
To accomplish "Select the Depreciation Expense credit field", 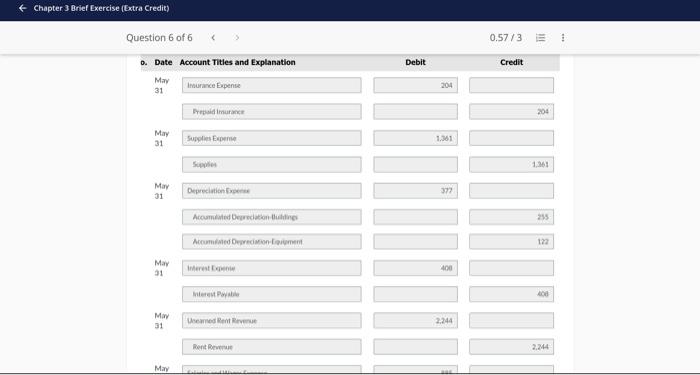I will click(x=511, y=191).
